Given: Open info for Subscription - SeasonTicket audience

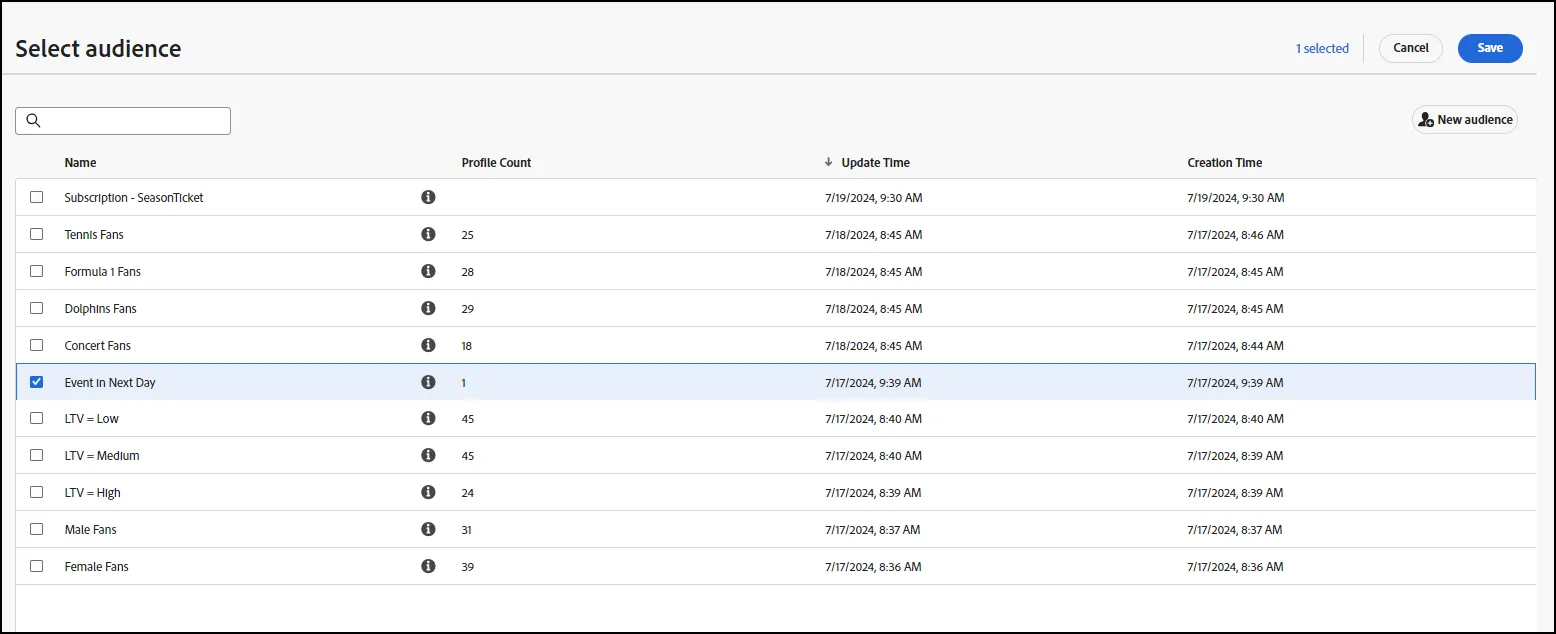Looking at the screenshot, I should 428,197.
